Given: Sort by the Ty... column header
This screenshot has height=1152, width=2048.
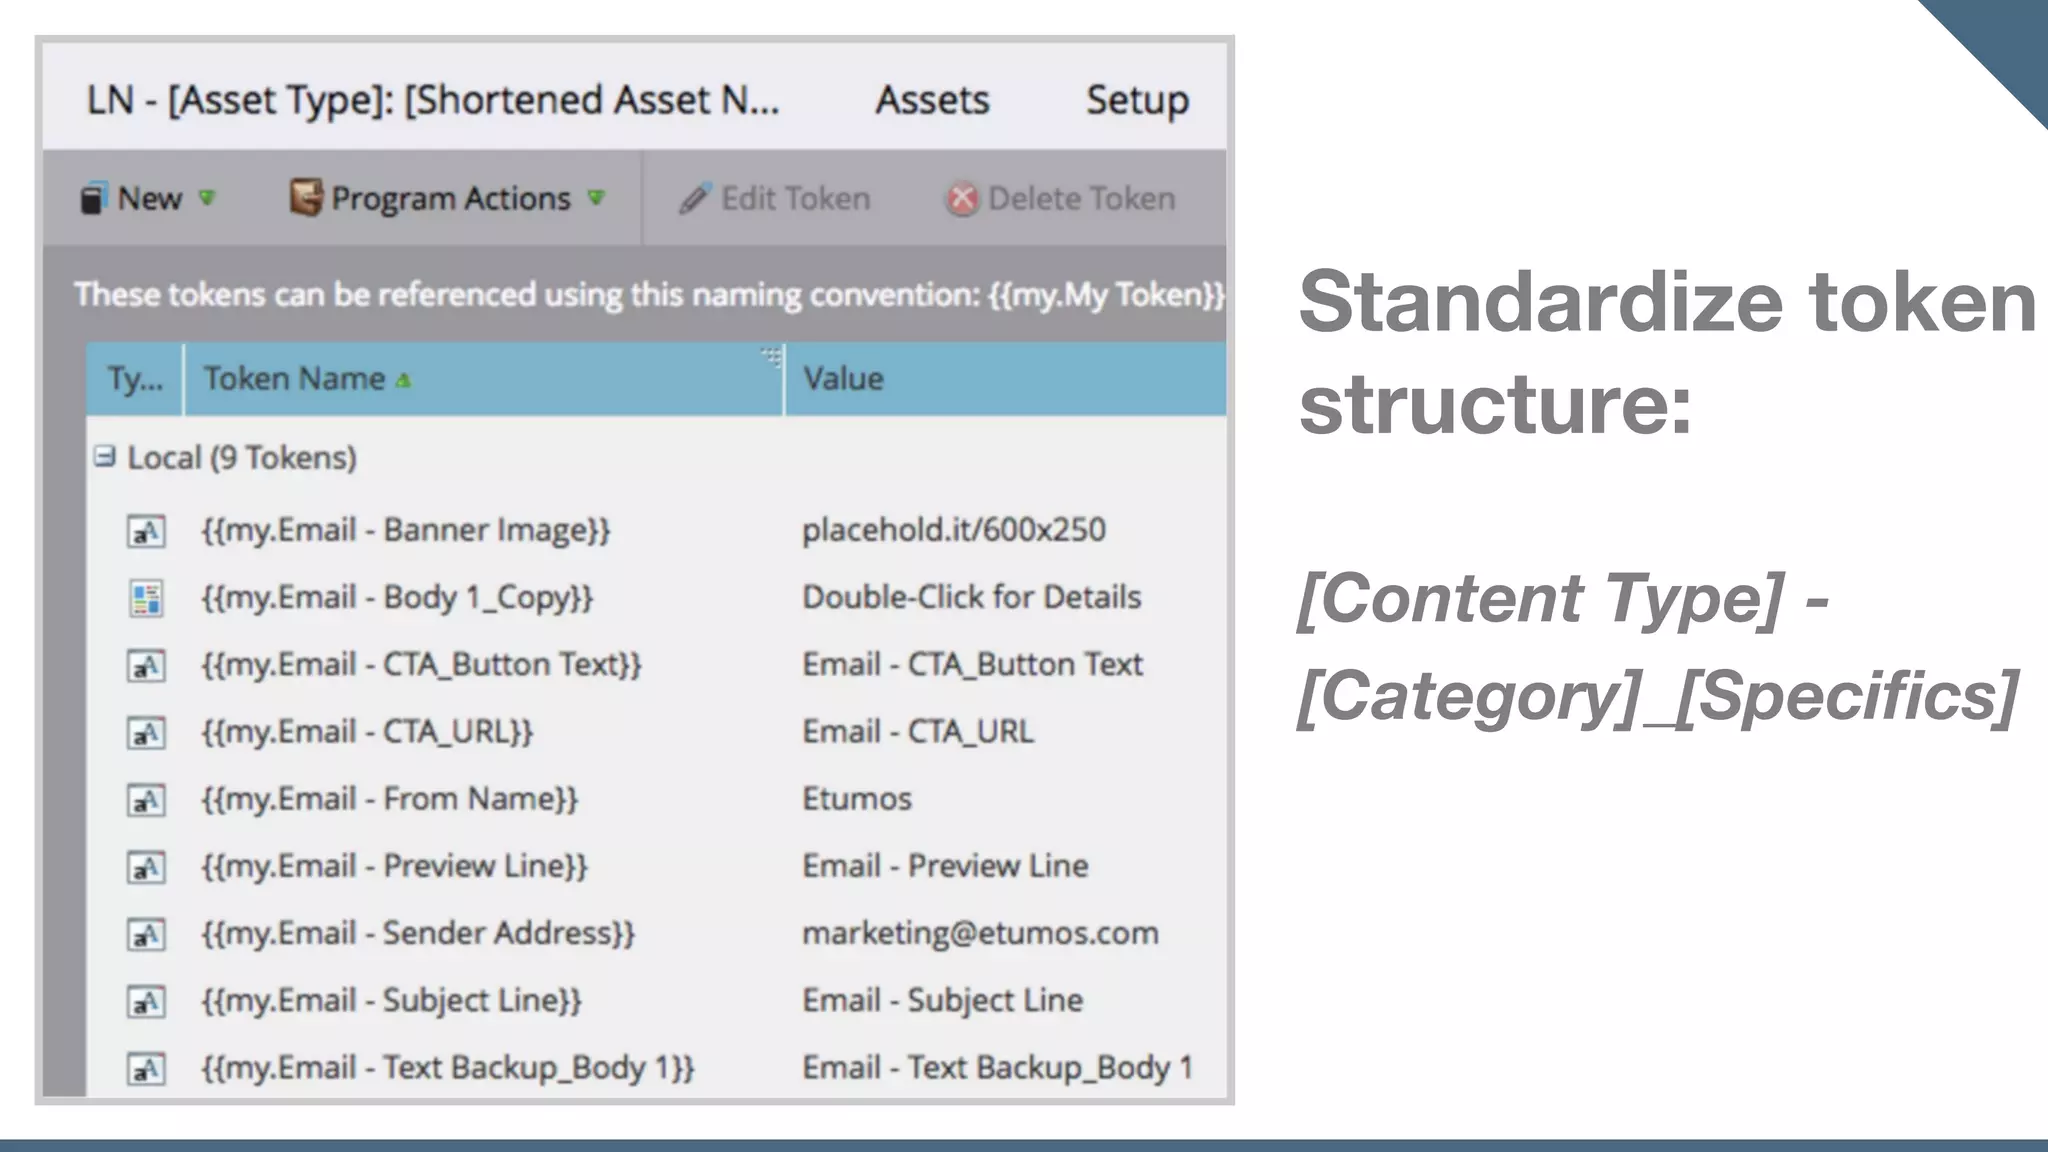Looking at the screenshot, I should [x=135, y=379].
